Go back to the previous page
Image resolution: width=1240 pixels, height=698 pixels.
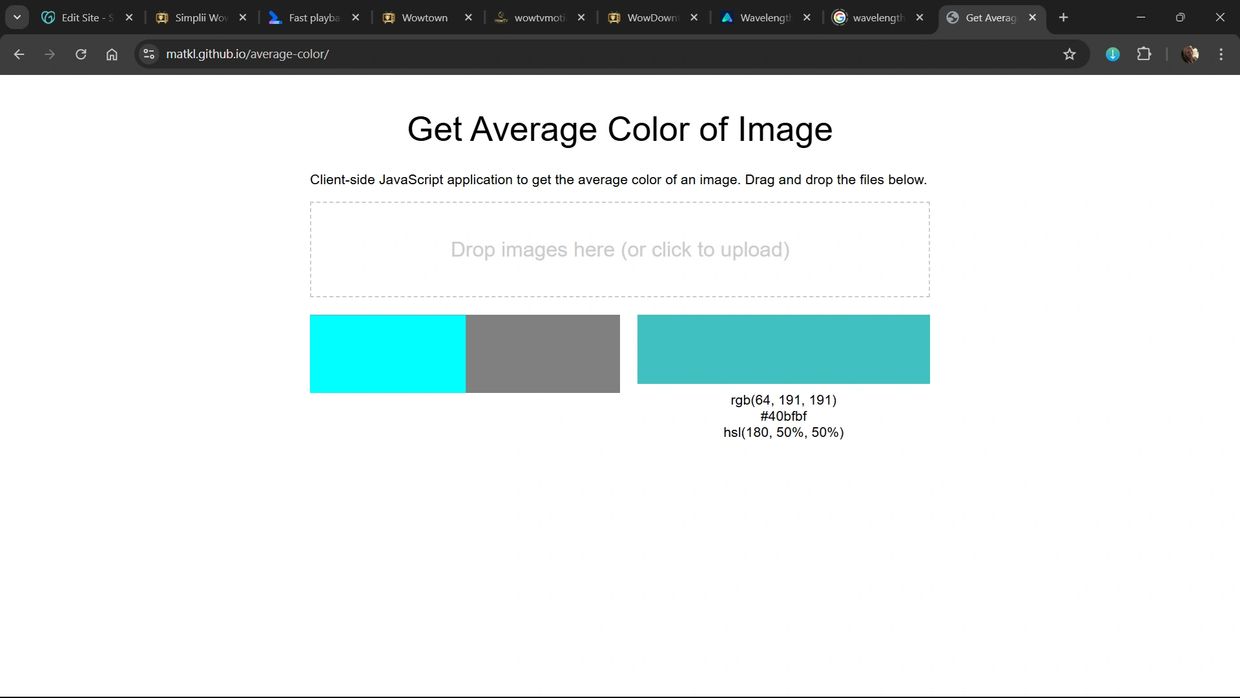[18, 54]
